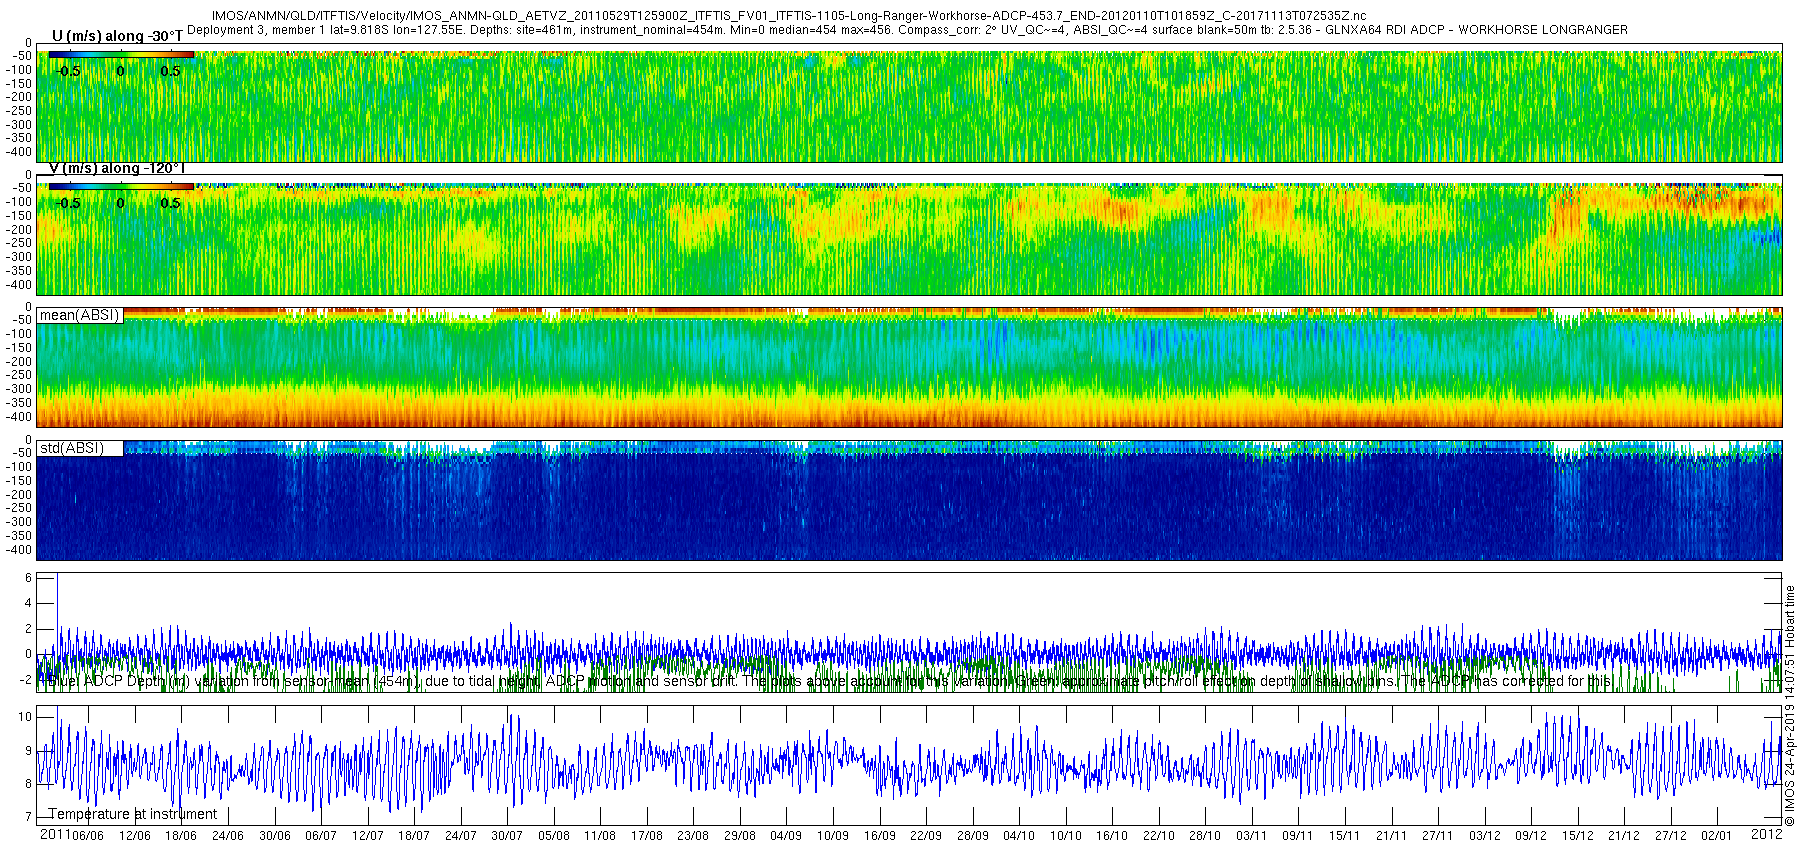Click the '06/06' date tick label
Viewport: 1800px width, 850px height.
[x=88, y=836]
